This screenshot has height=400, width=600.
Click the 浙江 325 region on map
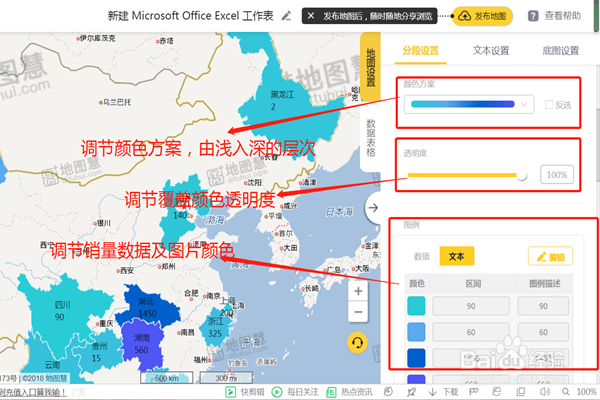click(x=216, y=327)
